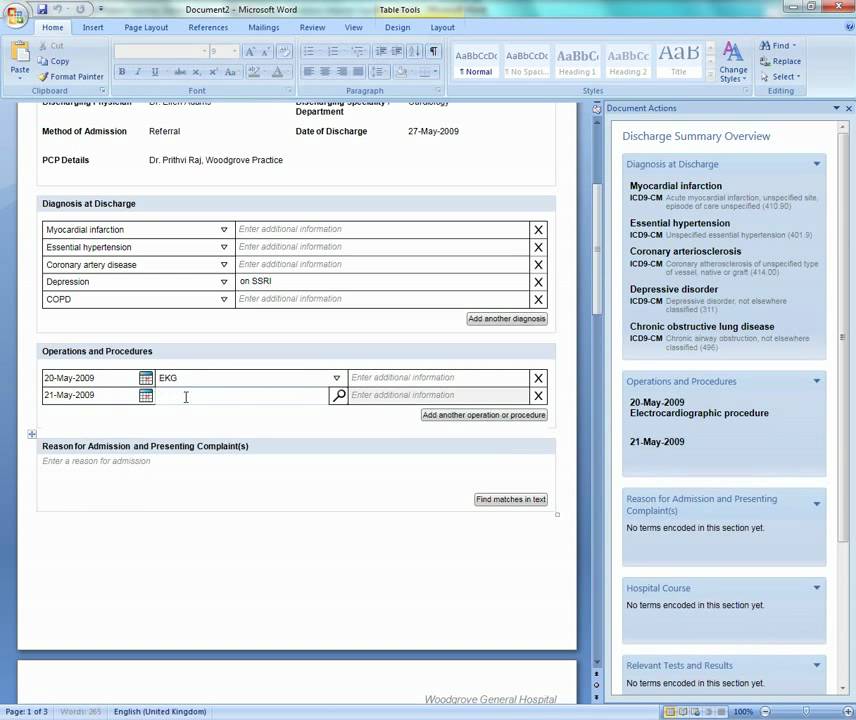
Task: Open the Mailings tab
Action: point(264,27)
